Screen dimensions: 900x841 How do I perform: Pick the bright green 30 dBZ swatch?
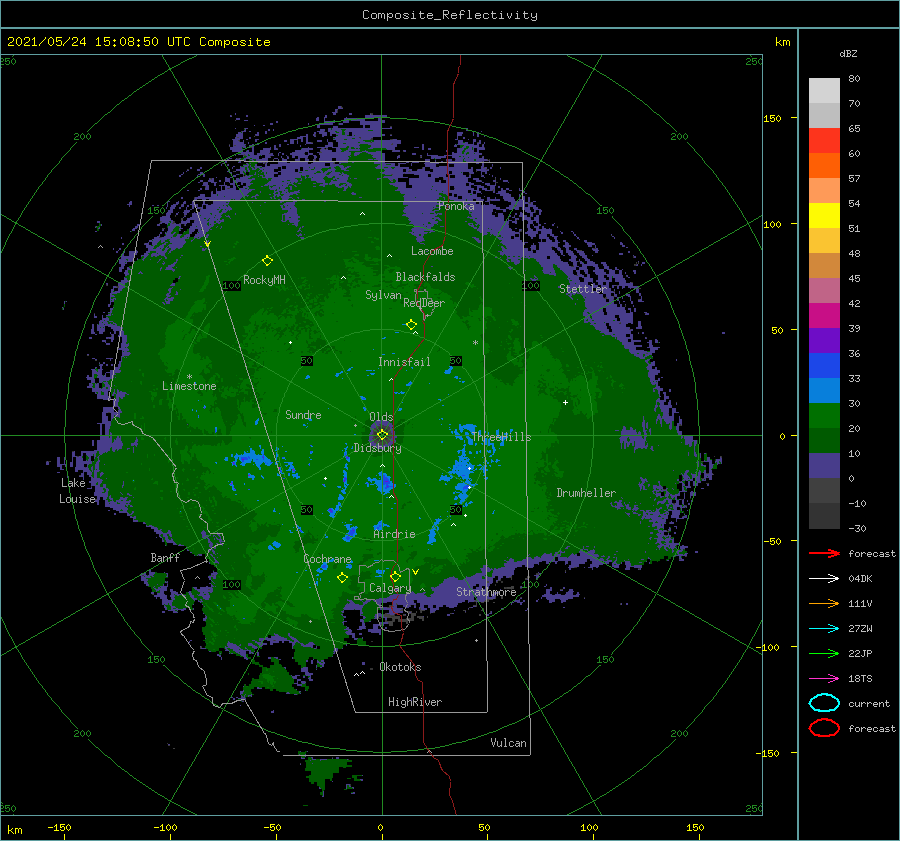(x=824, y=415)
